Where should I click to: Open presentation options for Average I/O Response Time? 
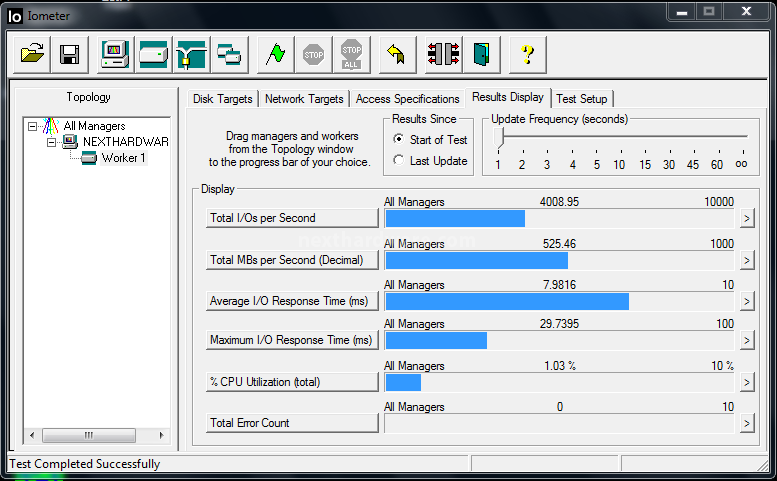(x=747, y=302)
